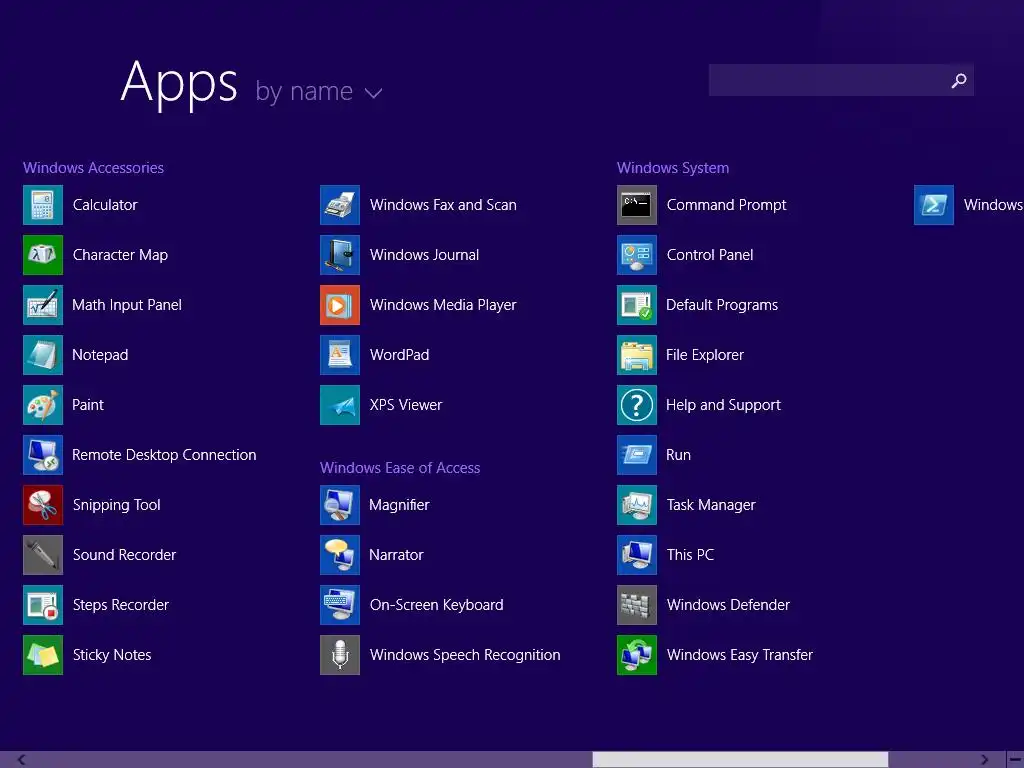Click the Windows Ease of Access header

(400, 468)
